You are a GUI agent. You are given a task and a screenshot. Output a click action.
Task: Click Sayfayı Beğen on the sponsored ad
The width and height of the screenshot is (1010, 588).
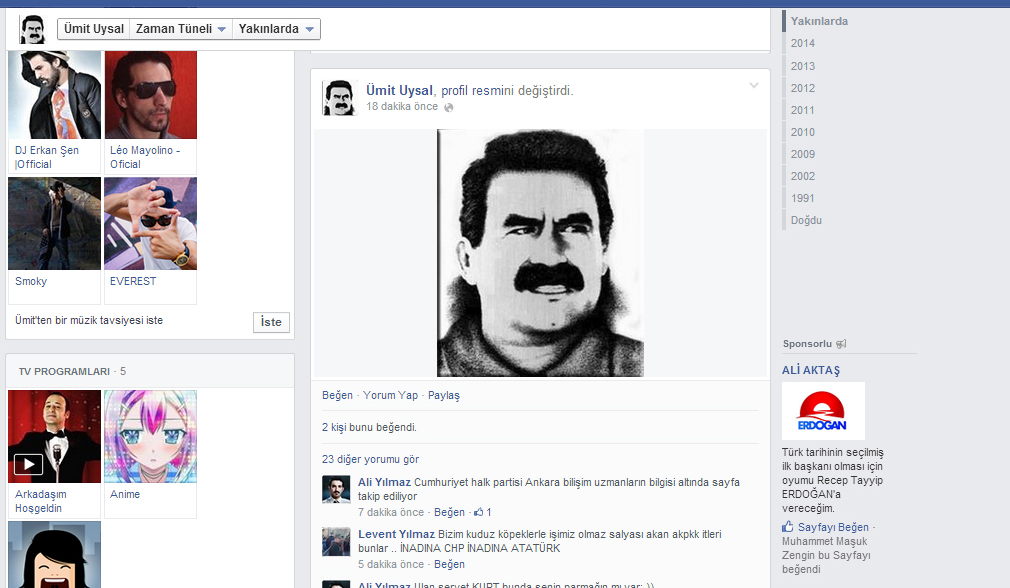point(833,527)
